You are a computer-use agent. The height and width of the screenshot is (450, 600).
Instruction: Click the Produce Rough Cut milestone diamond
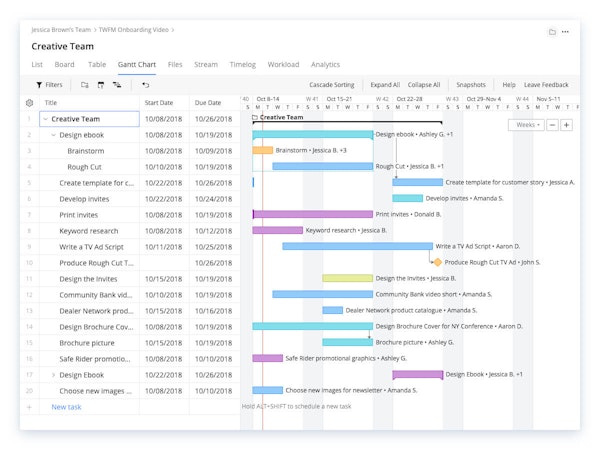(x=437, y=262)
